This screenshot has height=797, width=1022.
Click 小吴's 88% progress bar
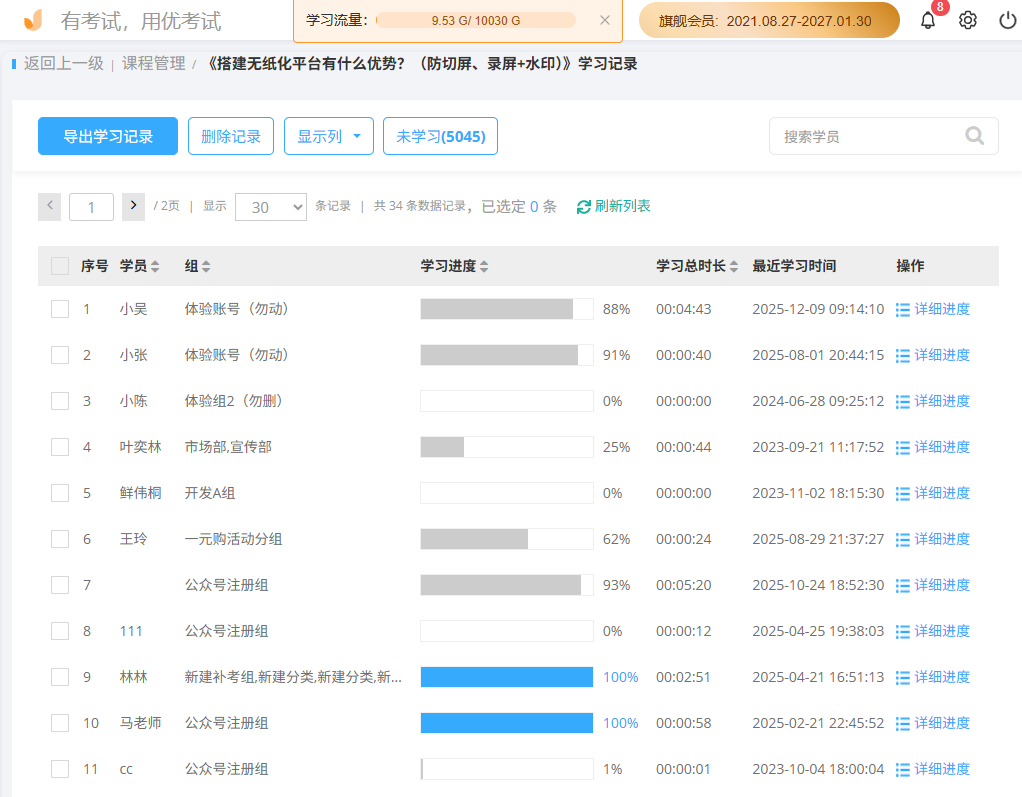point(506,309)
